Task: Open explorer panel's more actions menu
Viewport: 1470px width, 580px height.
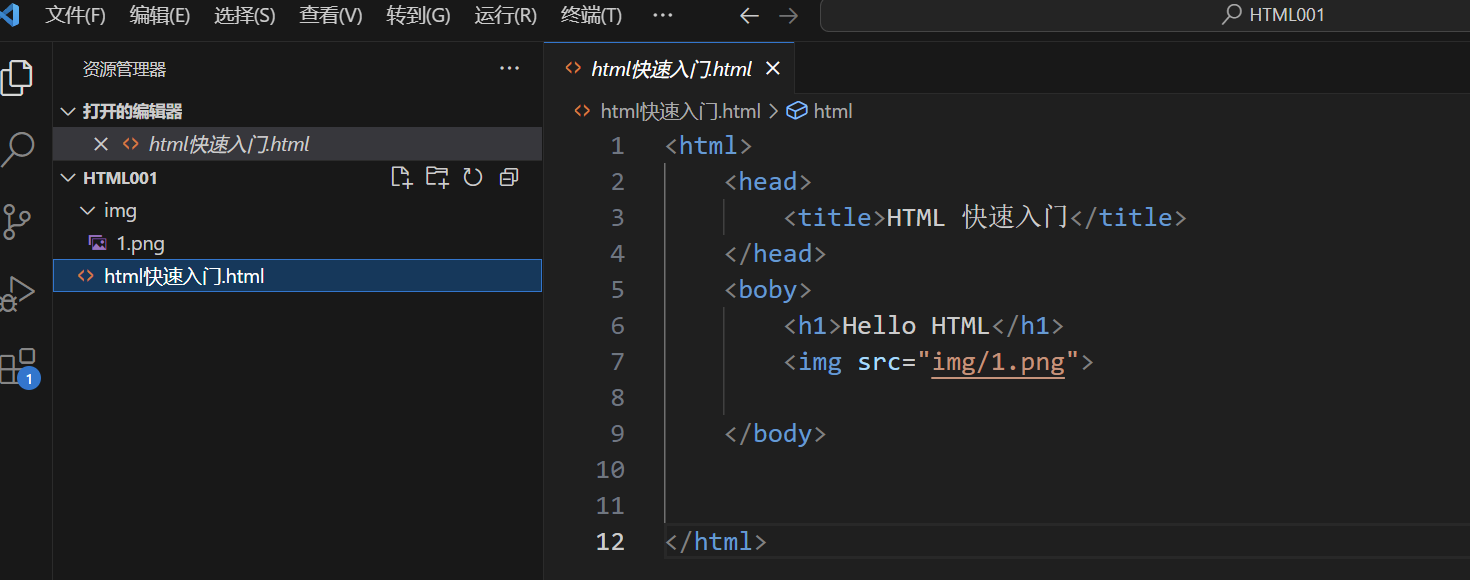Action: [x=509, y=69]
